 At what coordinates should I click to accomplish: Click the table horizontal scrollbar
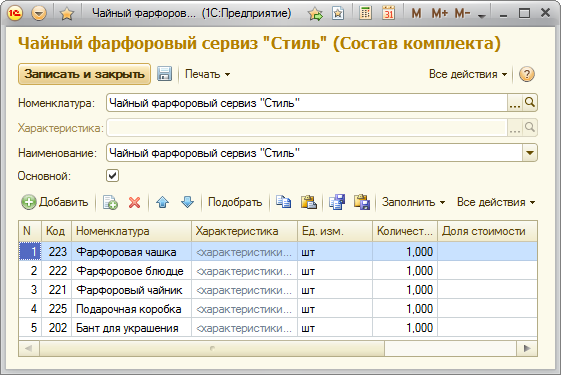tap(278, 348)
